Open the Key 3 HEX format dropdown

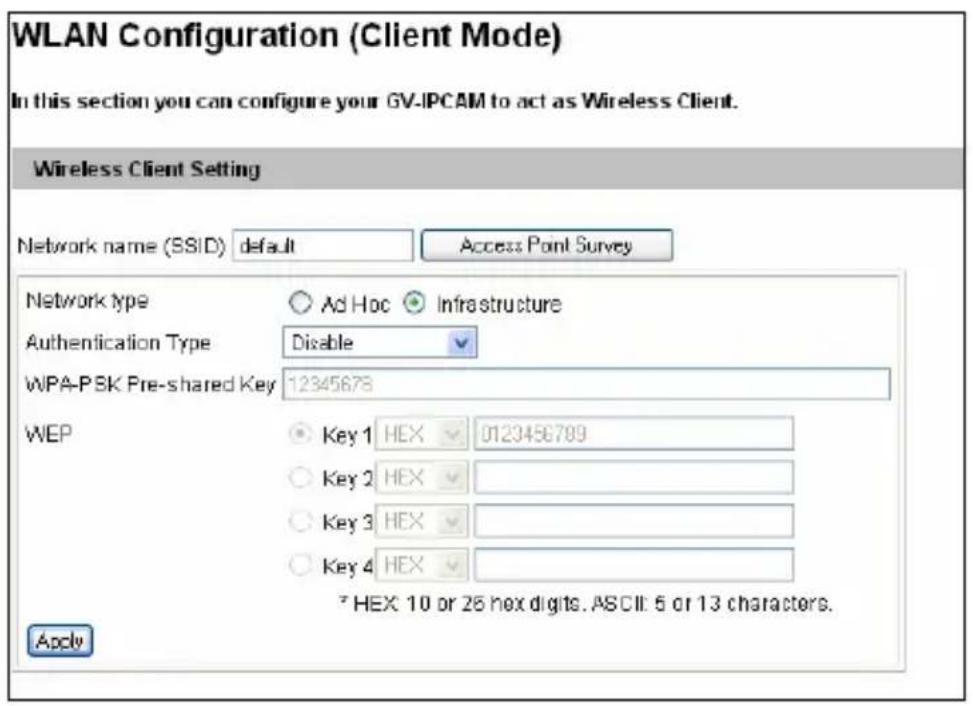point(422,521)
